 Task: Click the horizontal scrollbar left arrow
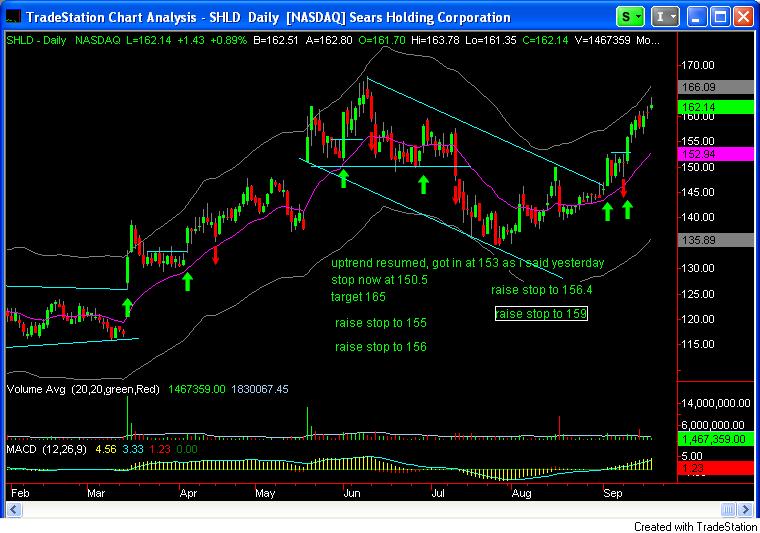point(14,509)
